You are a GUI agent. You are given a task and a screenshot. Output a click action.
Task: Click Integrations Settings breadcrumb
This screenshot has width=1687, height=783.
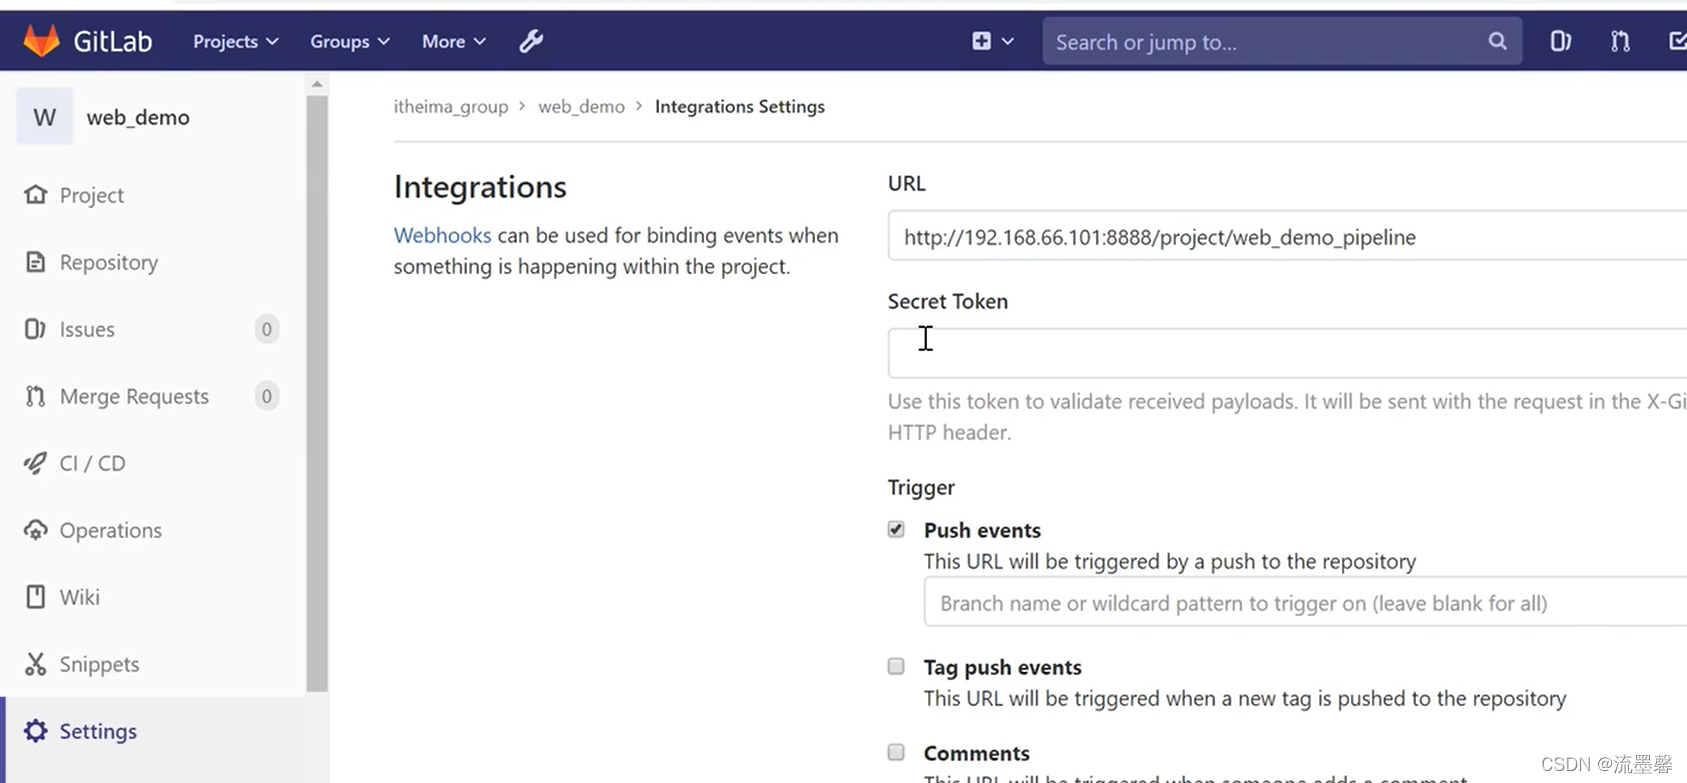click(740, 106)
